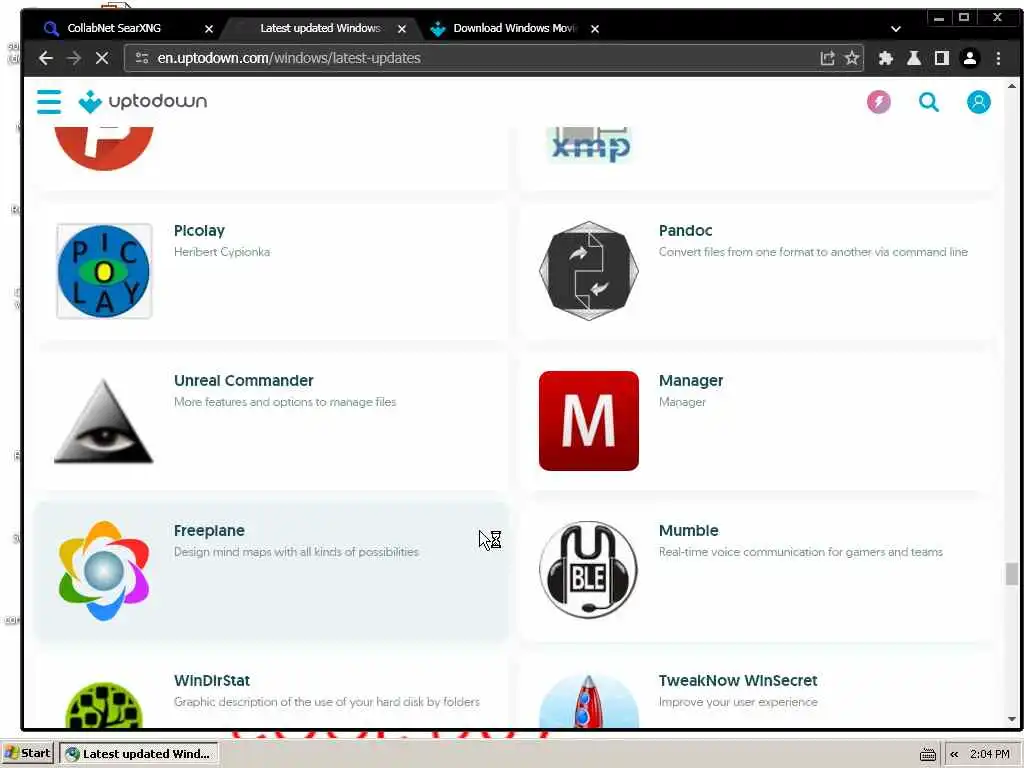Close the Download Windows Movie tab
This screenshot has width=1024, height=768.
(594, 29)
